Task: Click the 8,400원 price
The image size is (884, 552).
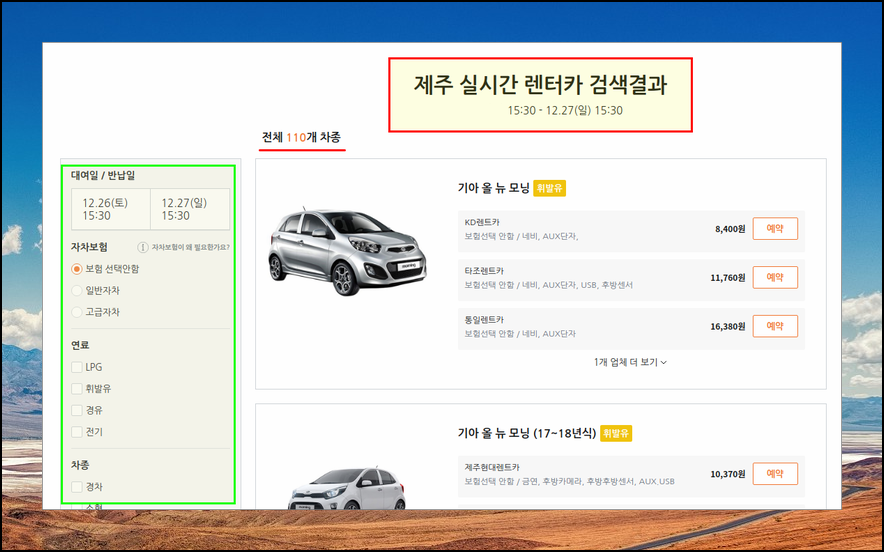Action: (x=730, y=229)
